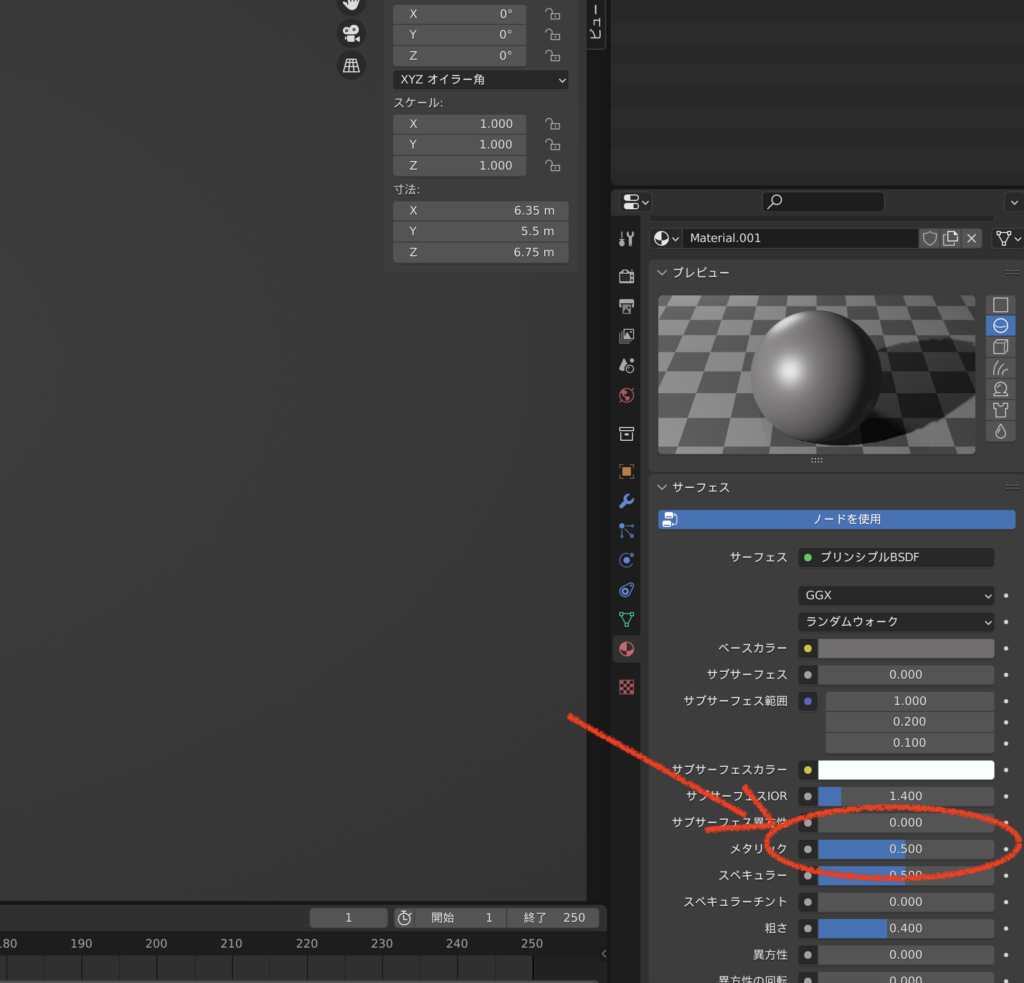Viewport: 1024px width, 983px height.
Task: Select the cube preview shape icon
Action: tap(1000, 347)
